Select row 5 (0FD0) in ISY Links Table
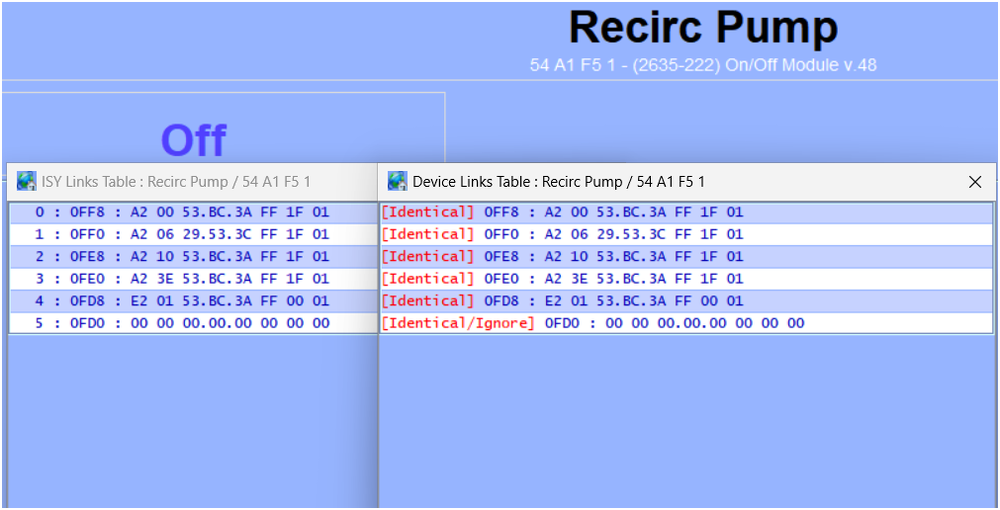 pos(182,323)
